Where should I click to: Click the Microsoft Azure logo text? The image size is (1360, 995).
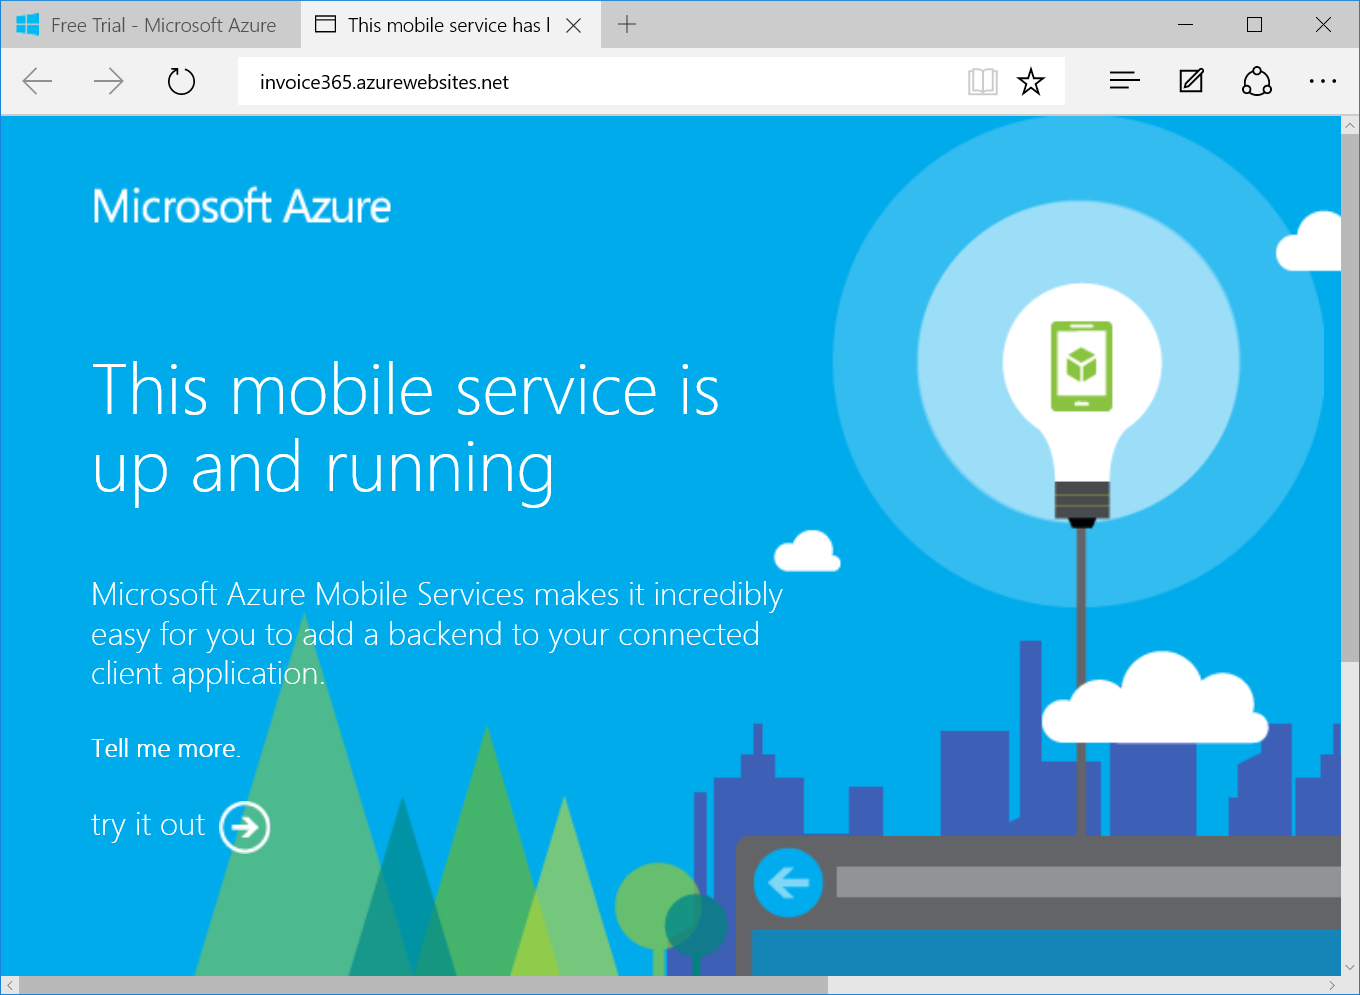(242, 206)
